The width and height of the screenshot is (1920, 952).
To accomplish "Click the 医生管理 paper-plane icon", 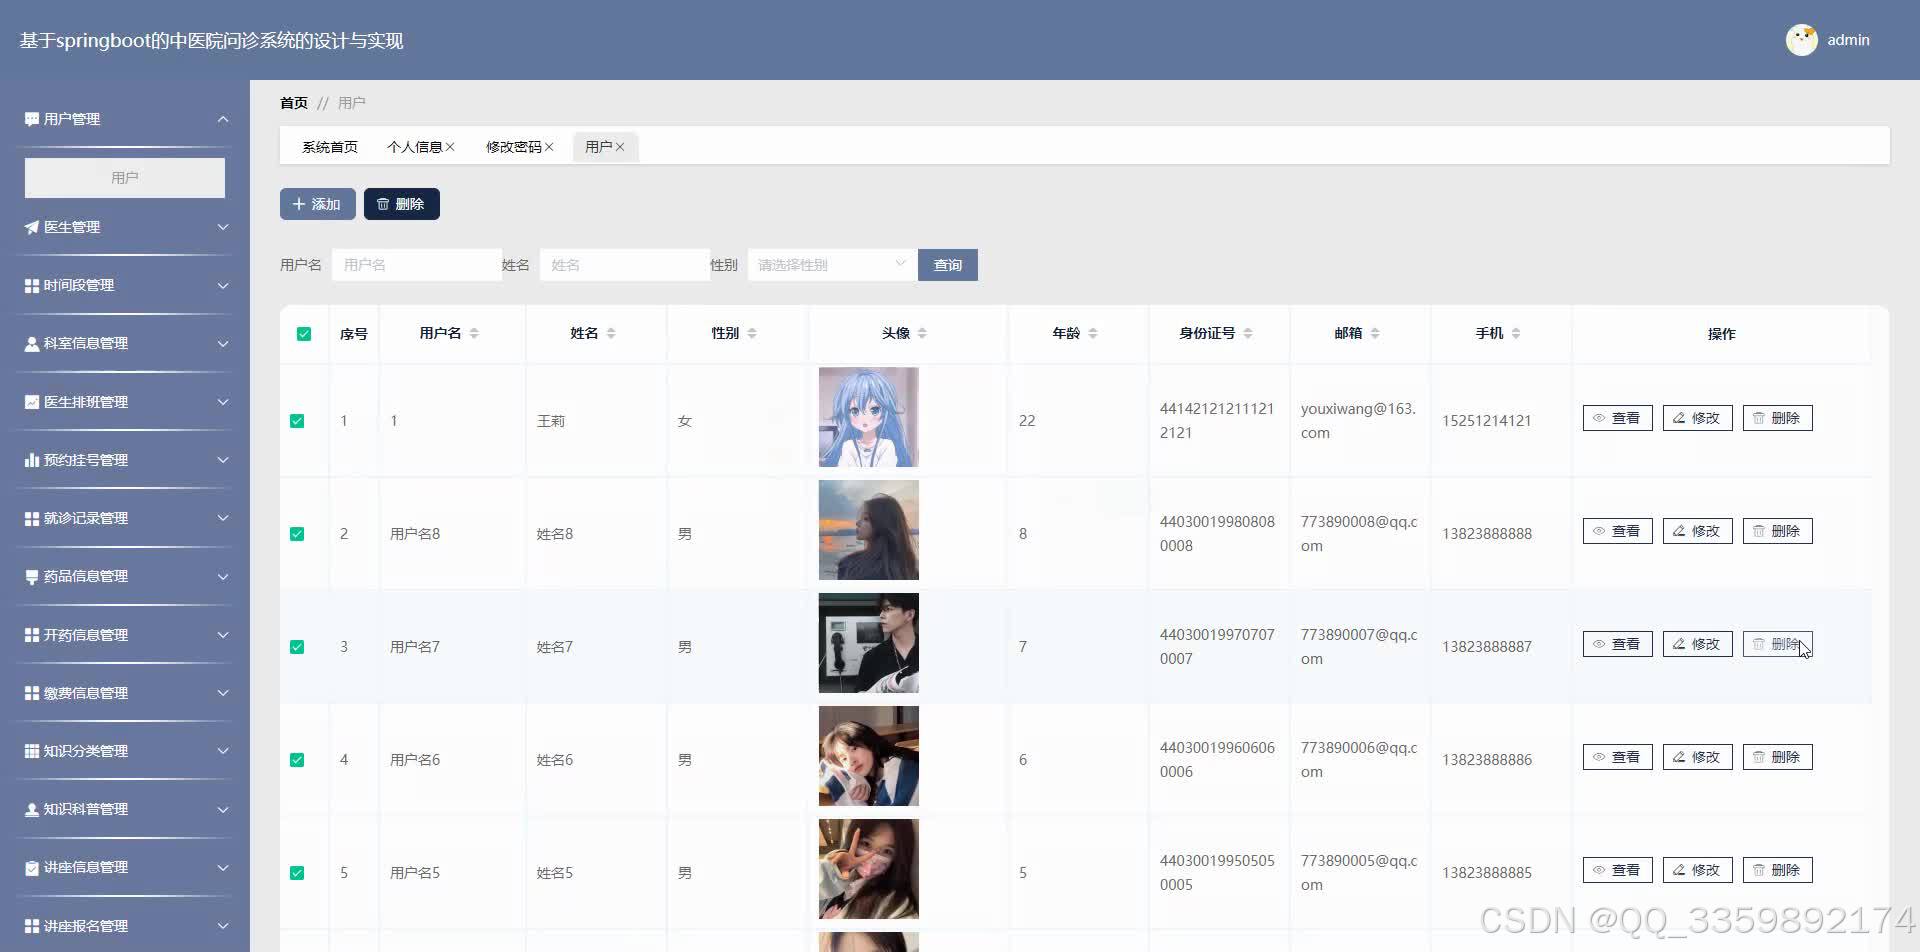I will [x=32, y=227].
